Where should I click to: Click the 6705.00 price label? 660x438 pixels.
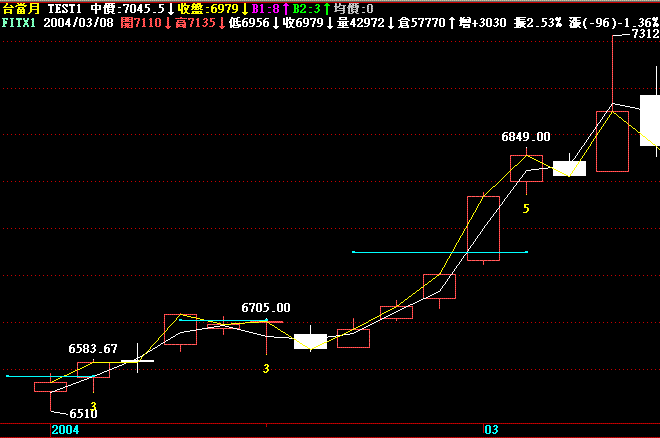(266, 308)
